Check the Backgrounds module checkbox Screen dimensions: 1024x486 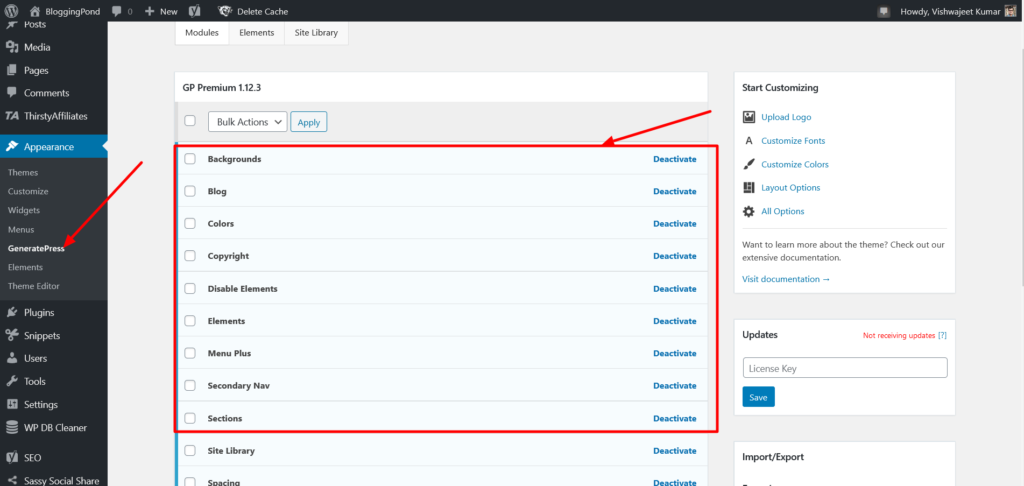tap(190, 159)
